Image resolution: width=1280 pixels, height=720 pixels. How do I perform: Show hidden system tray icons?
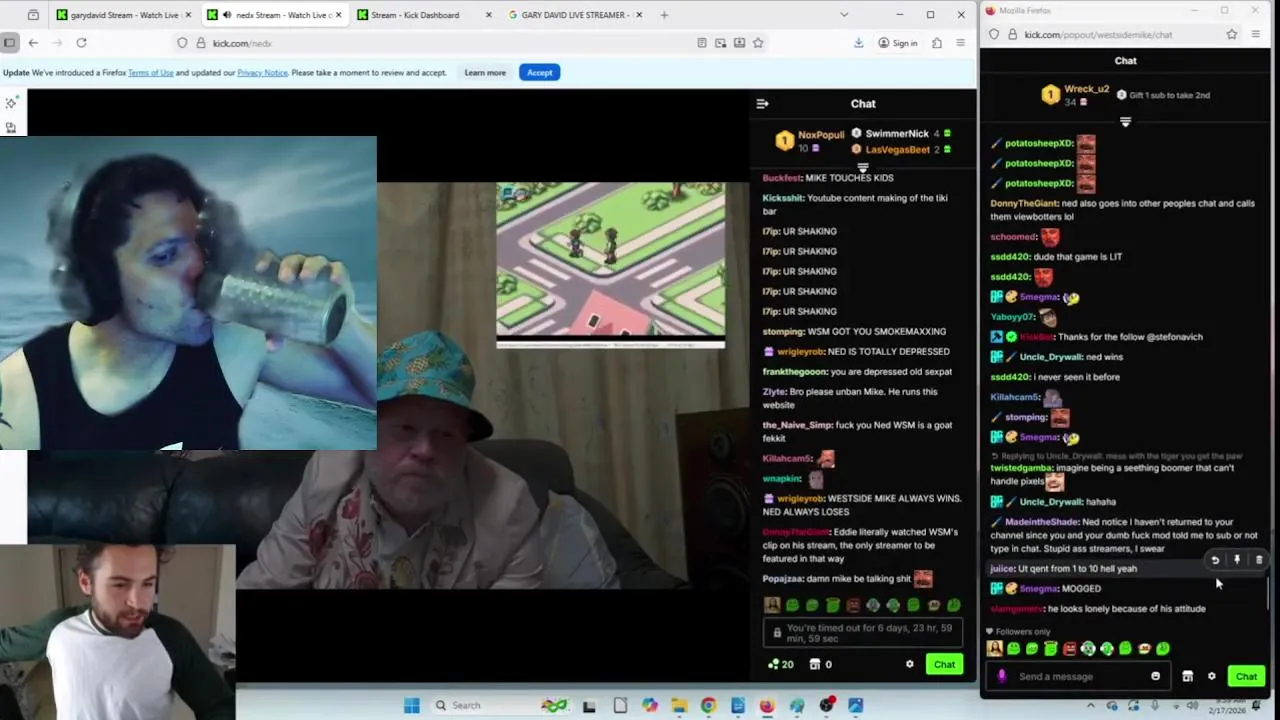pyautogui.click(x=1090, y=705)
